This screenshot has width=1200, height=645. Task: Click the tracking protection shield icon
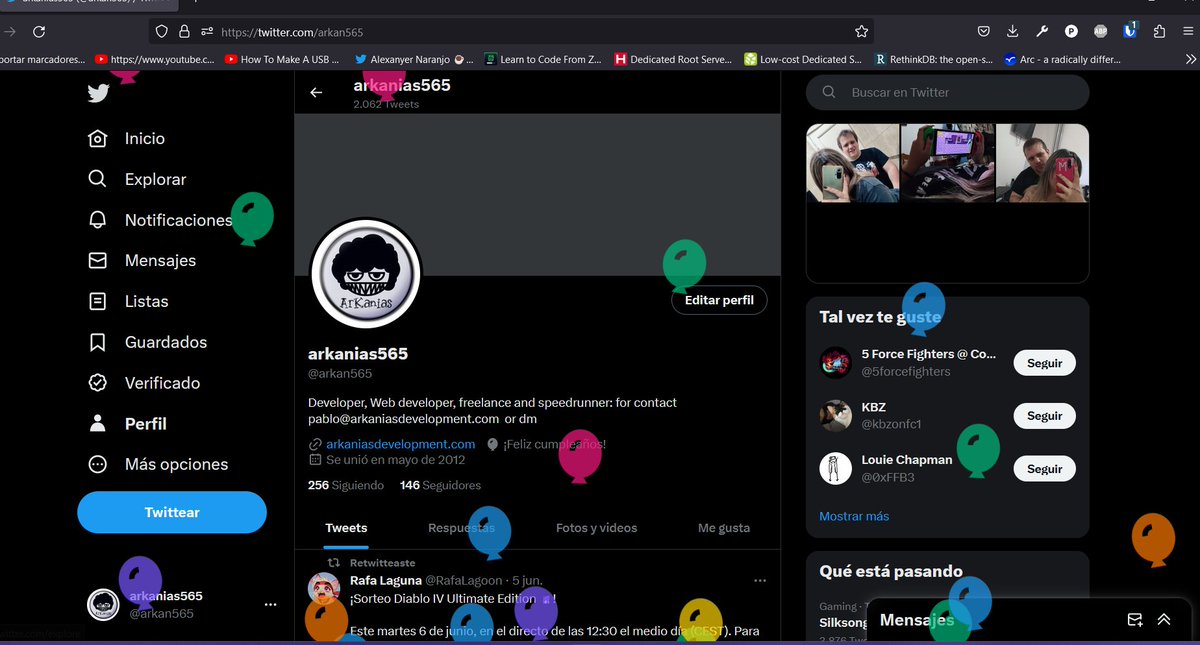pos(161,32)
